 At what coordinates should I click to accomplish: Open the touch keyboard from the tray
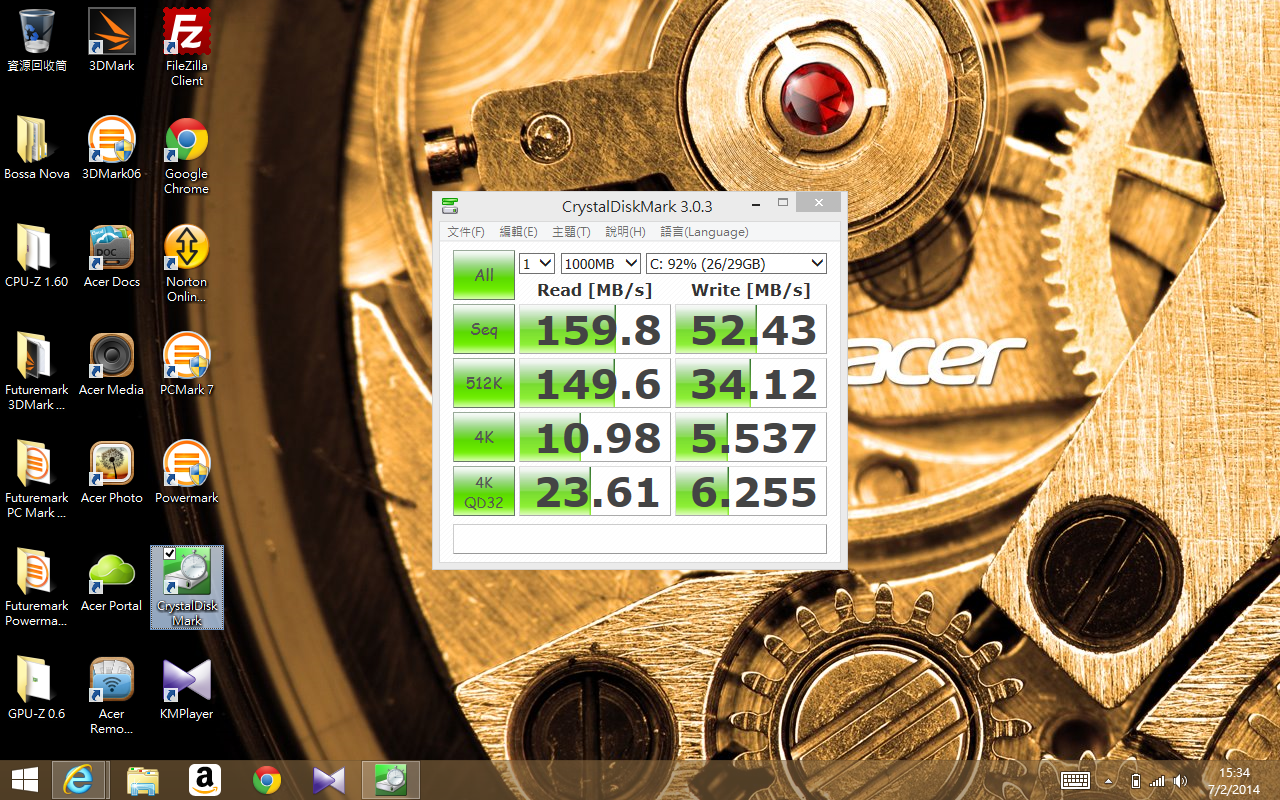click(x=1075, y=780)
